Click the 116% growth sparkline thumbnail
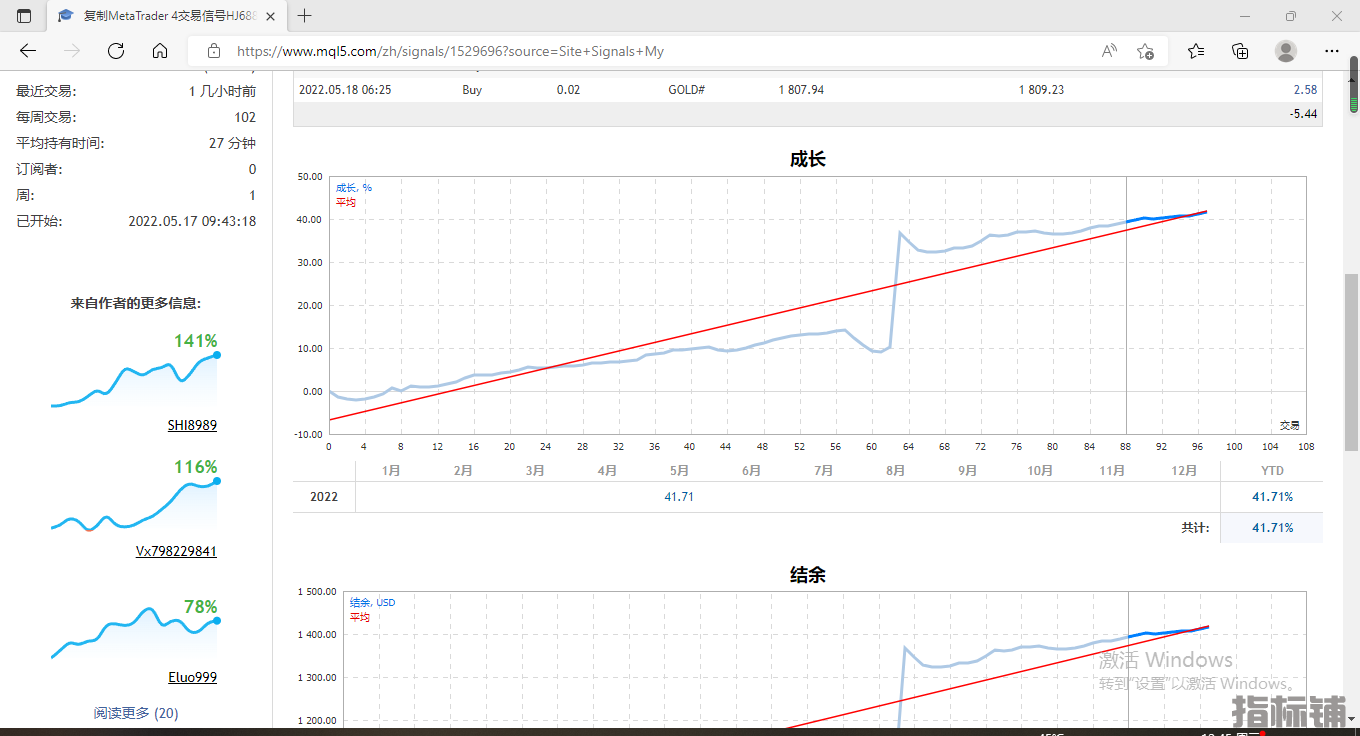Screen dimensions: 1360x736 (x=134, y=506)
